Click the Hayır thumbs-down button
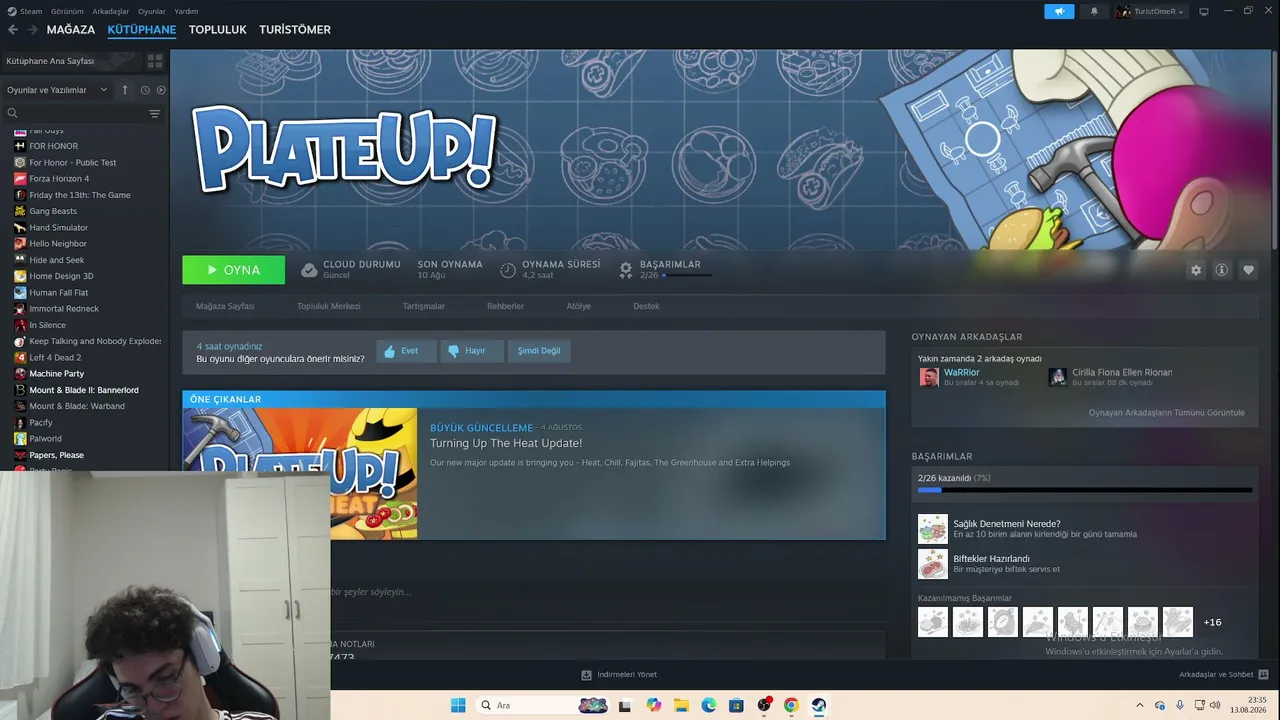 point(472,351)
